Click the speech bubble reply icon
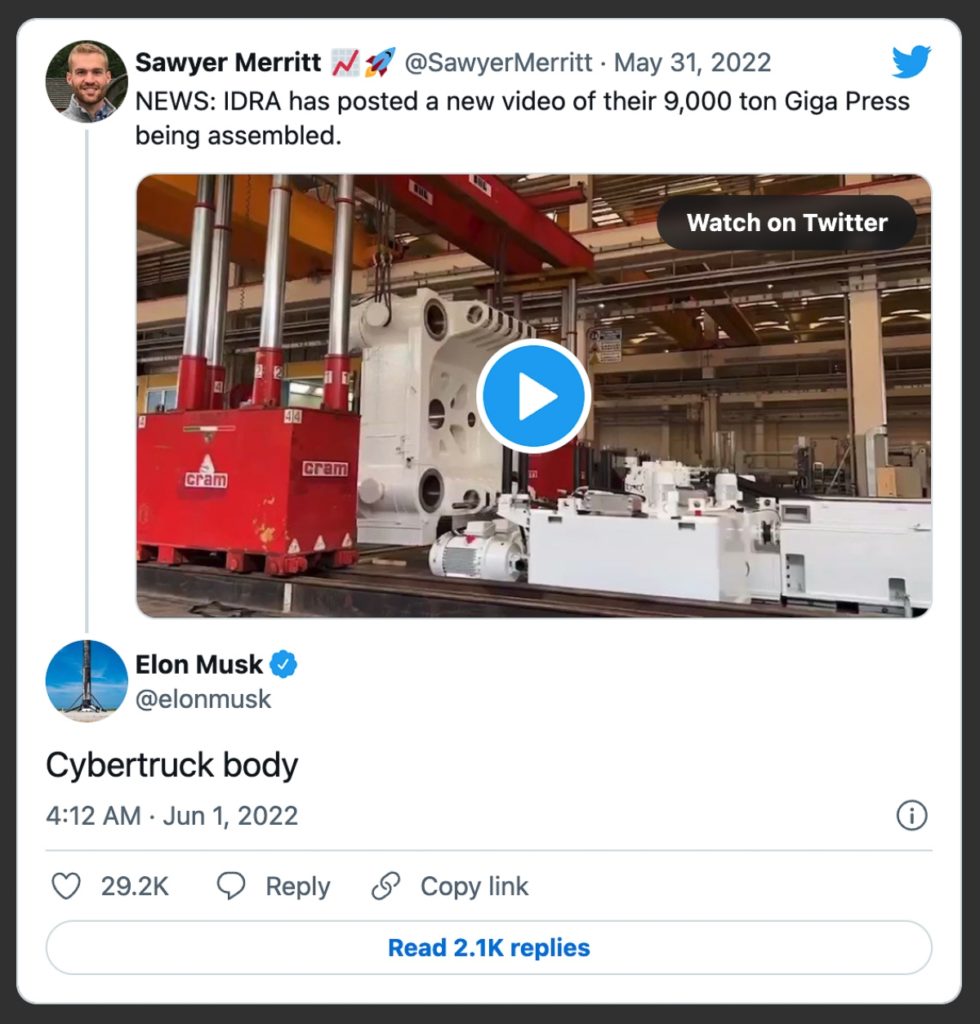Viewport: 980px width, 1024px height. [x=232, y=886]
